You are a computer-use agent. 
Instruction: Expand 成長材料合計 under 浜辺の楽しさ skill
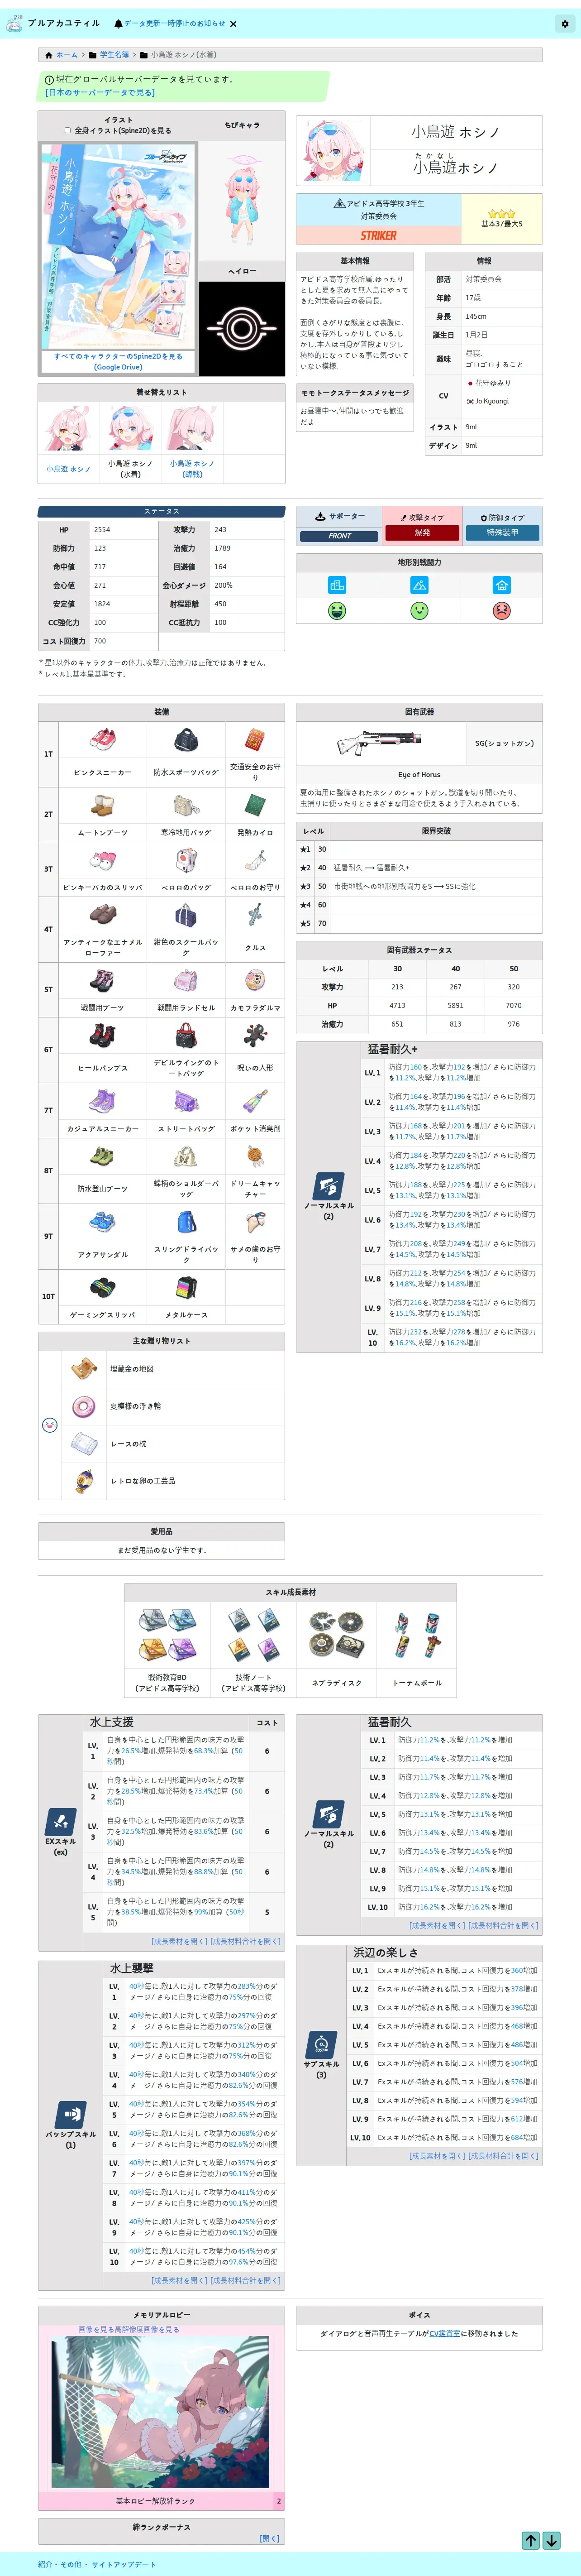[503, 2155]
